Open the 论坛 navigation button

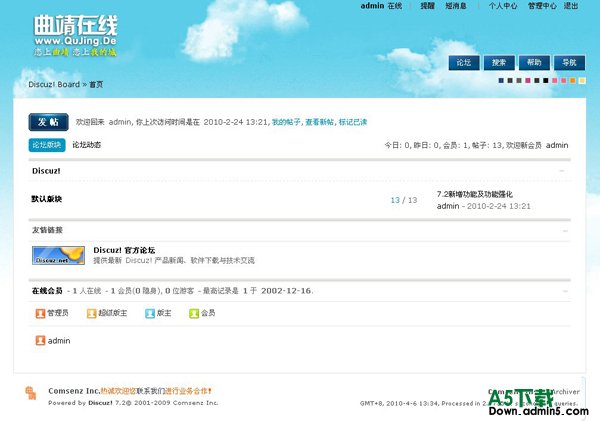[x=464, y=63]
